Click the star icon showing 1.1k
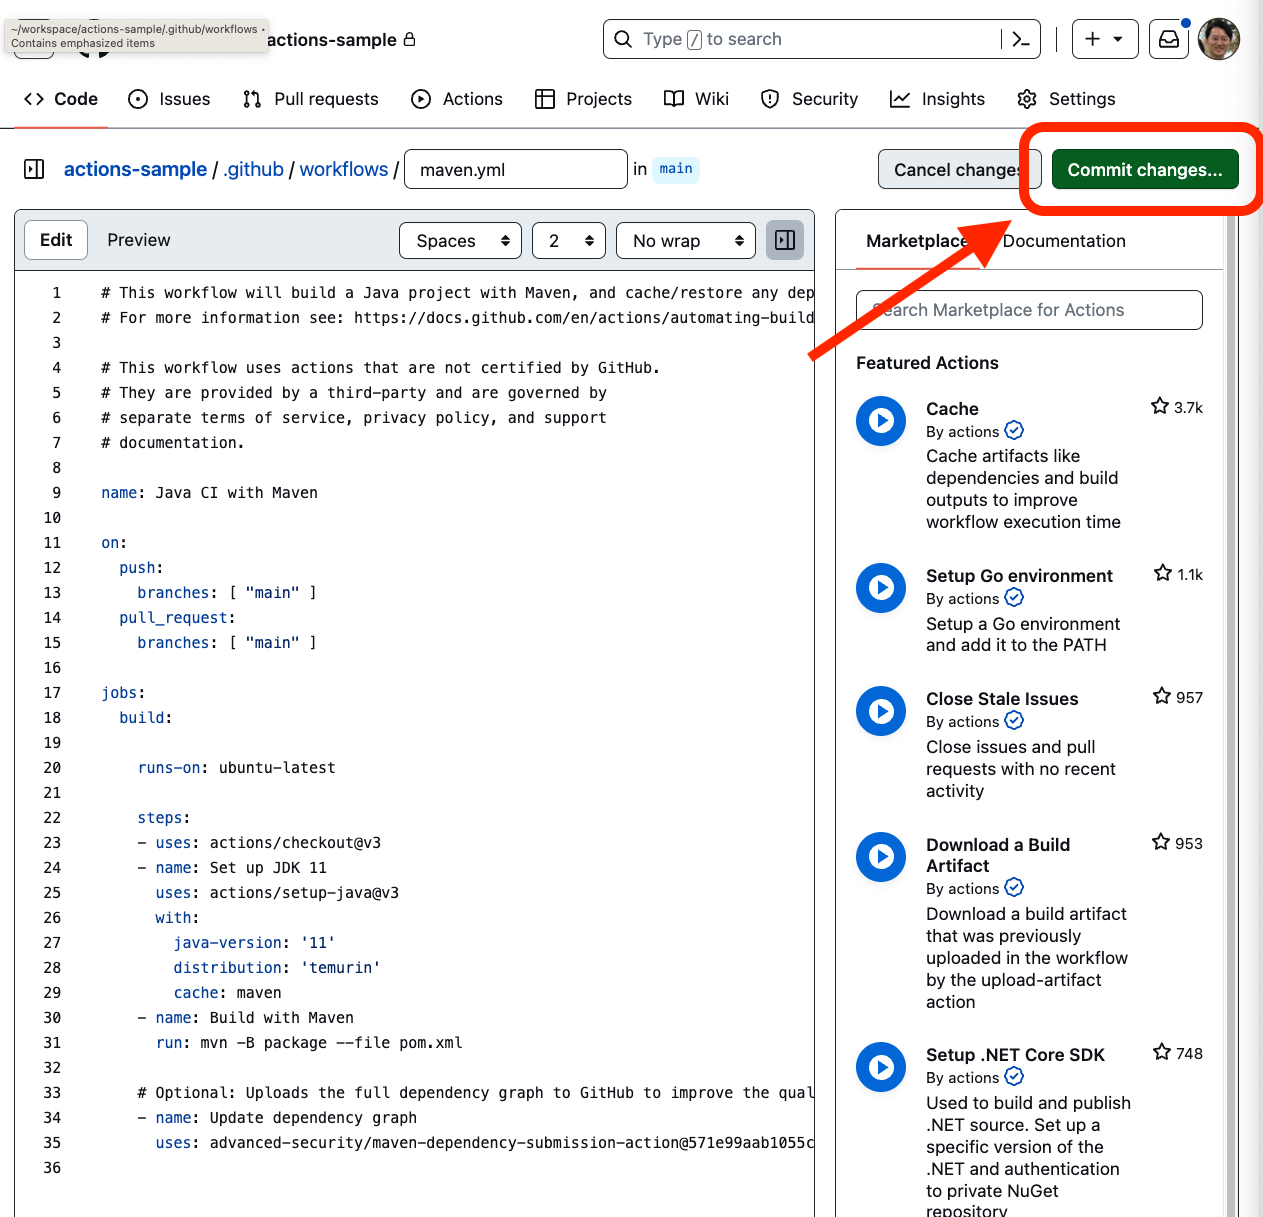 click(1163, 573)
